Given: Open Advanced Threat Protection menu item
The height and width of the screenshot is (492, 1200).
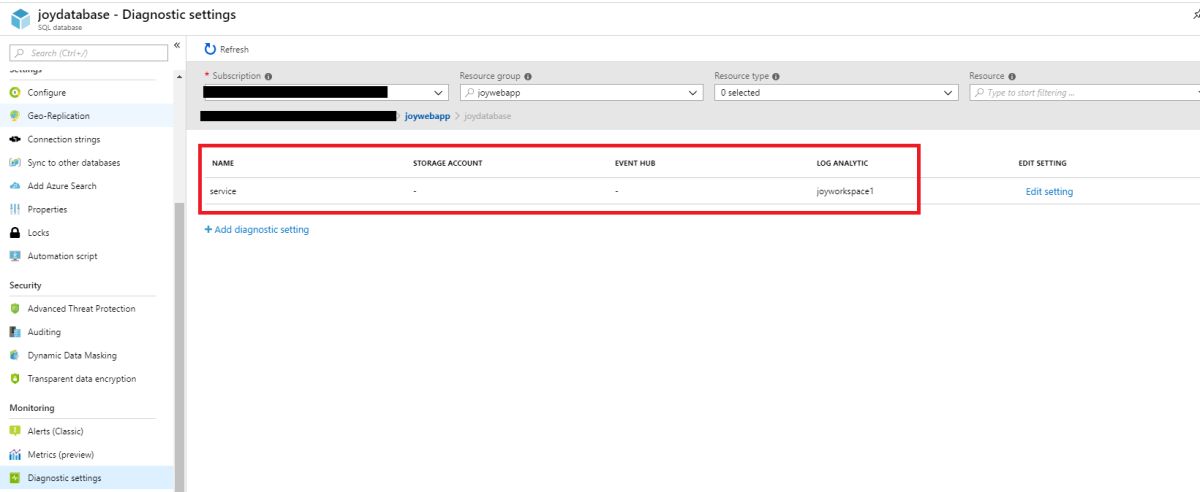Looking at the screenshot, I should click(x=86, y=309).
